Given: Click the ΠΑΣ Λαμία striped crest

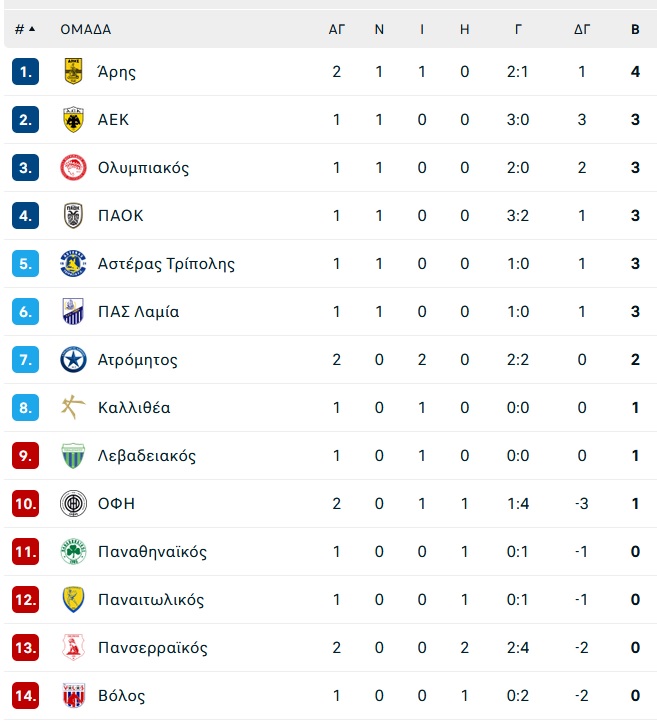Looking at the screenshot, I should click(x=73, y=312).
